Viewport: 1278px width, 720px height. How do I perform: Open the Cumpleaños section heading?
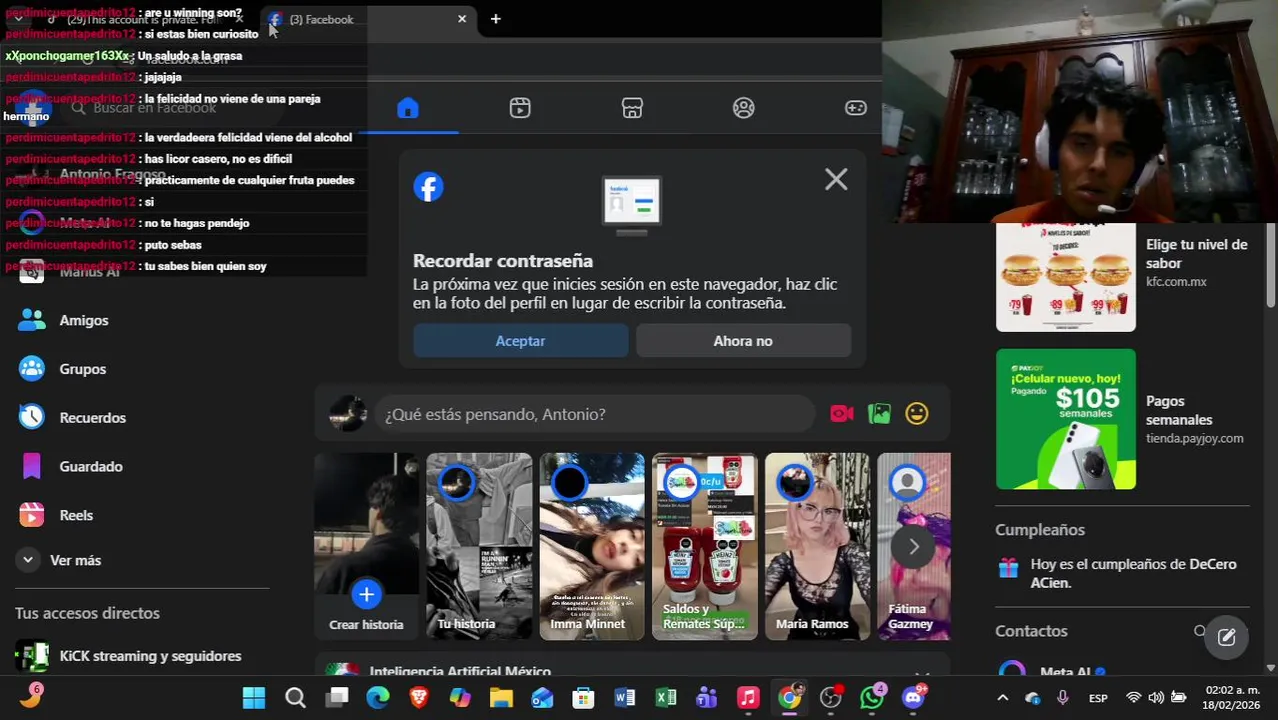1040,530
